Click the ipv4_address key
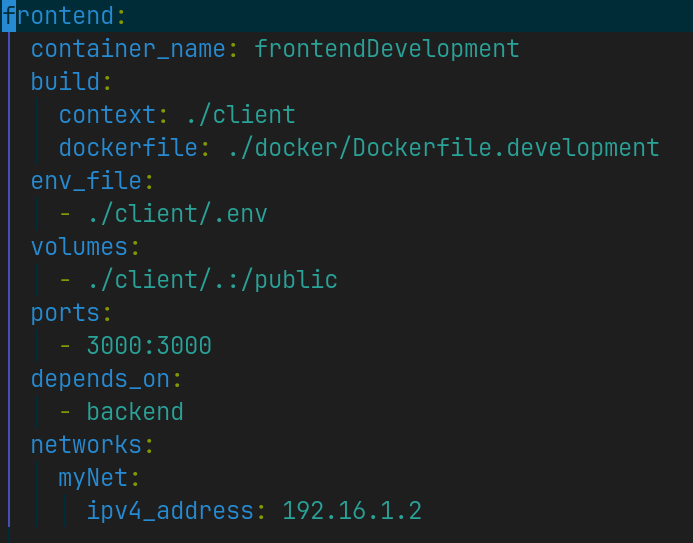This screenshot has height=543, width=693. 170,511
